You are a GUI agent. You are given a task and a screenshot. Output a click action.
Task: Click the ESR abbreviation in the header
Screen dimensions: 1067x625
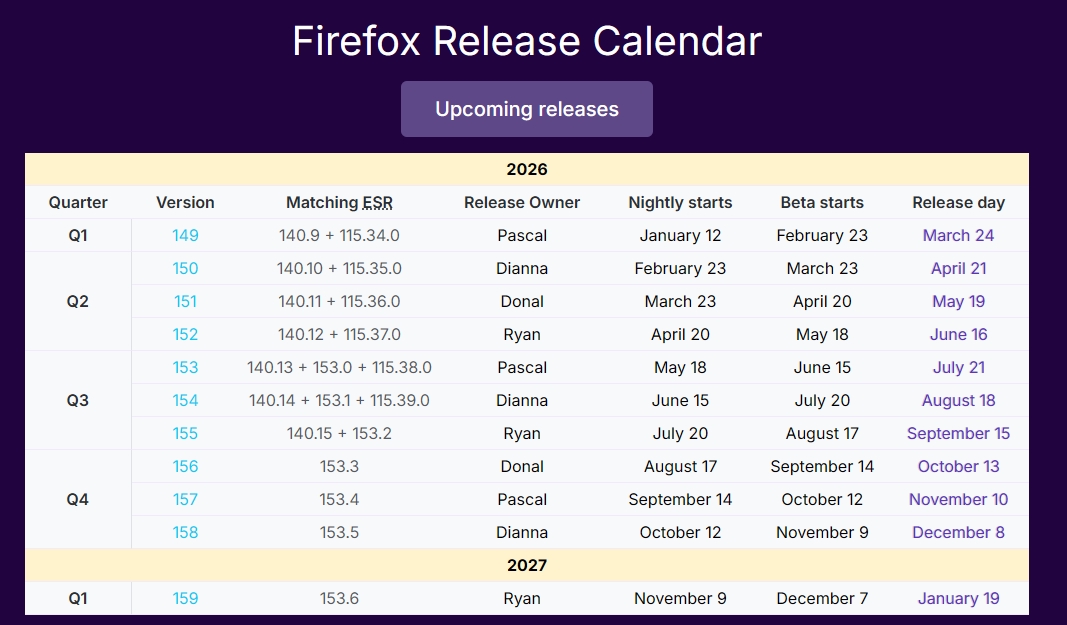pos(377,202)
